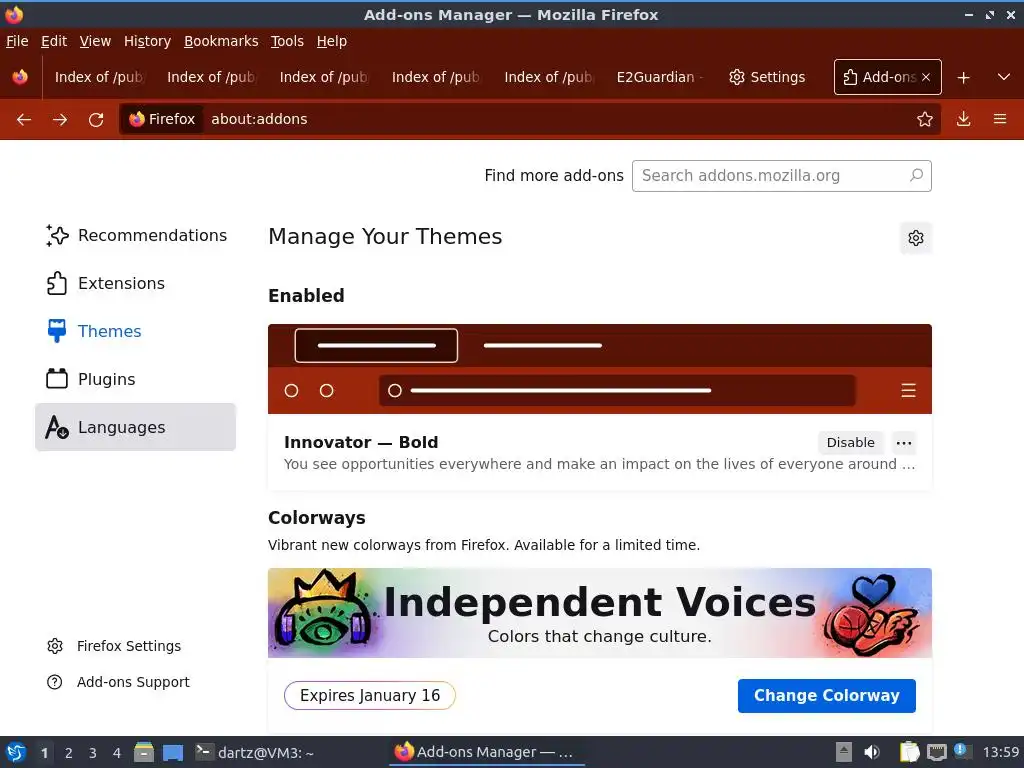This screenshot has height=768, width=1024.
Task: Switch to workspace 3 in taskbar
Action: [93, 753]
